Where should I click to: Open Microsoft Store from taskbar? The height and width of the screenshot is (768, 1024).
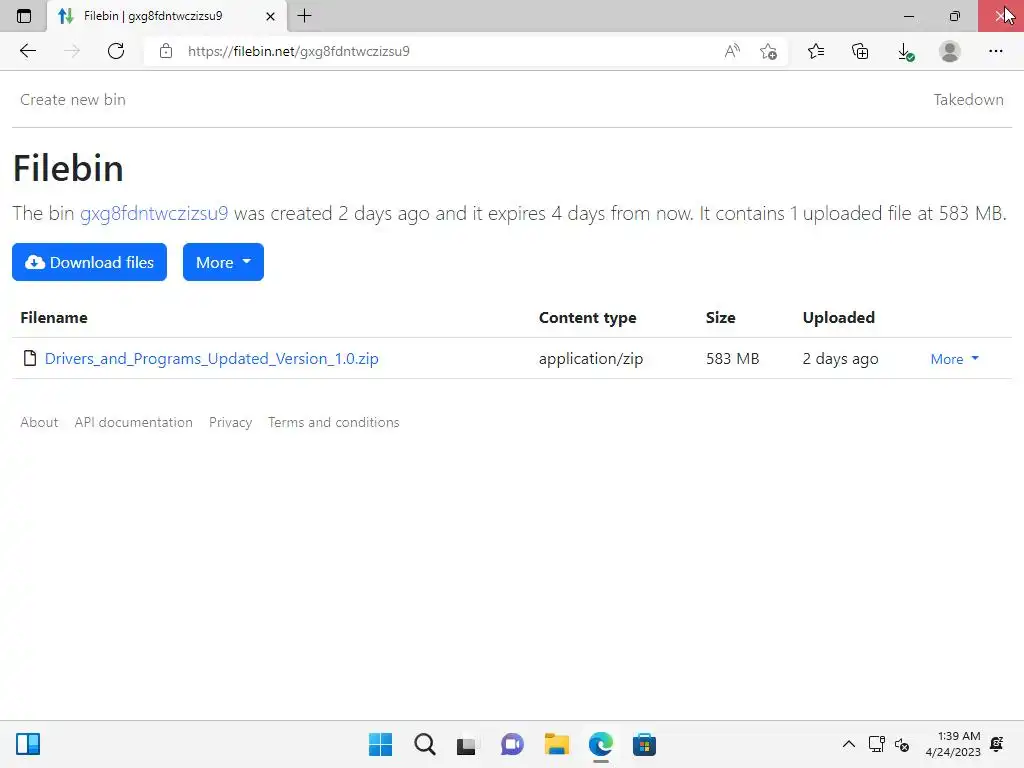click(644, 744)
